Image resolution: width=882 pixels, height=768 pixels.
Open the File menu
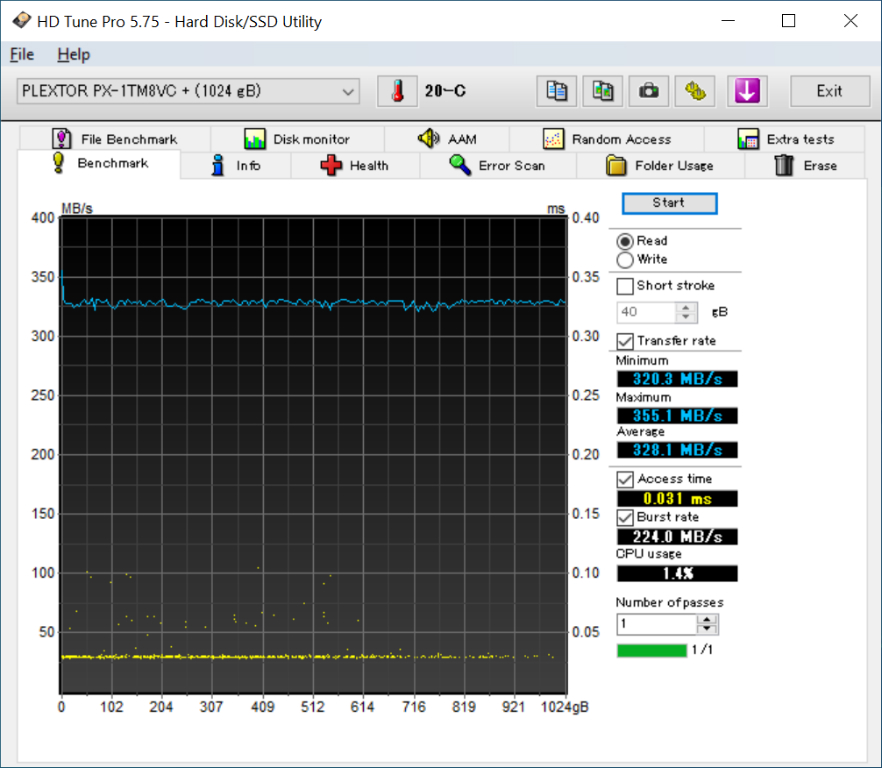coord(21,55)
